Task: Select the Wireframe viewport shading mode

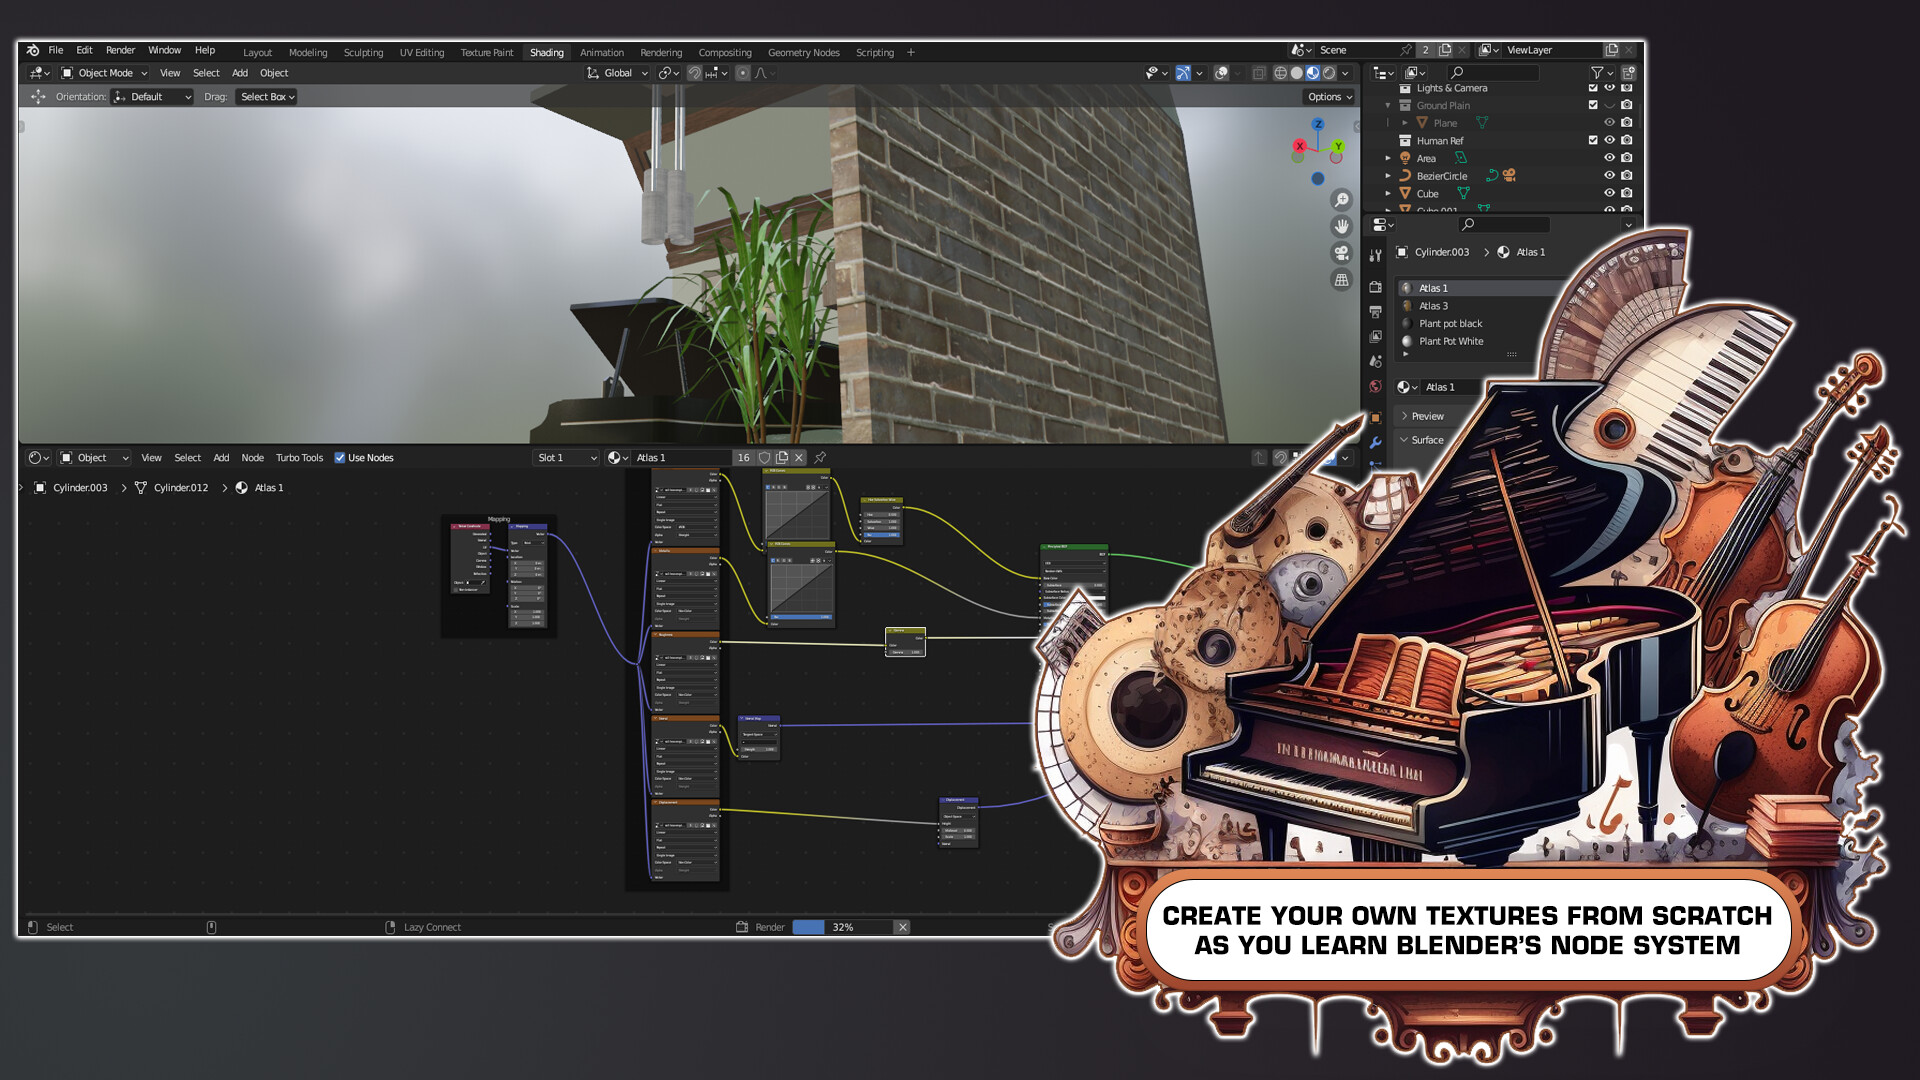Action: pyautogui.click(x=1281, y=72)
